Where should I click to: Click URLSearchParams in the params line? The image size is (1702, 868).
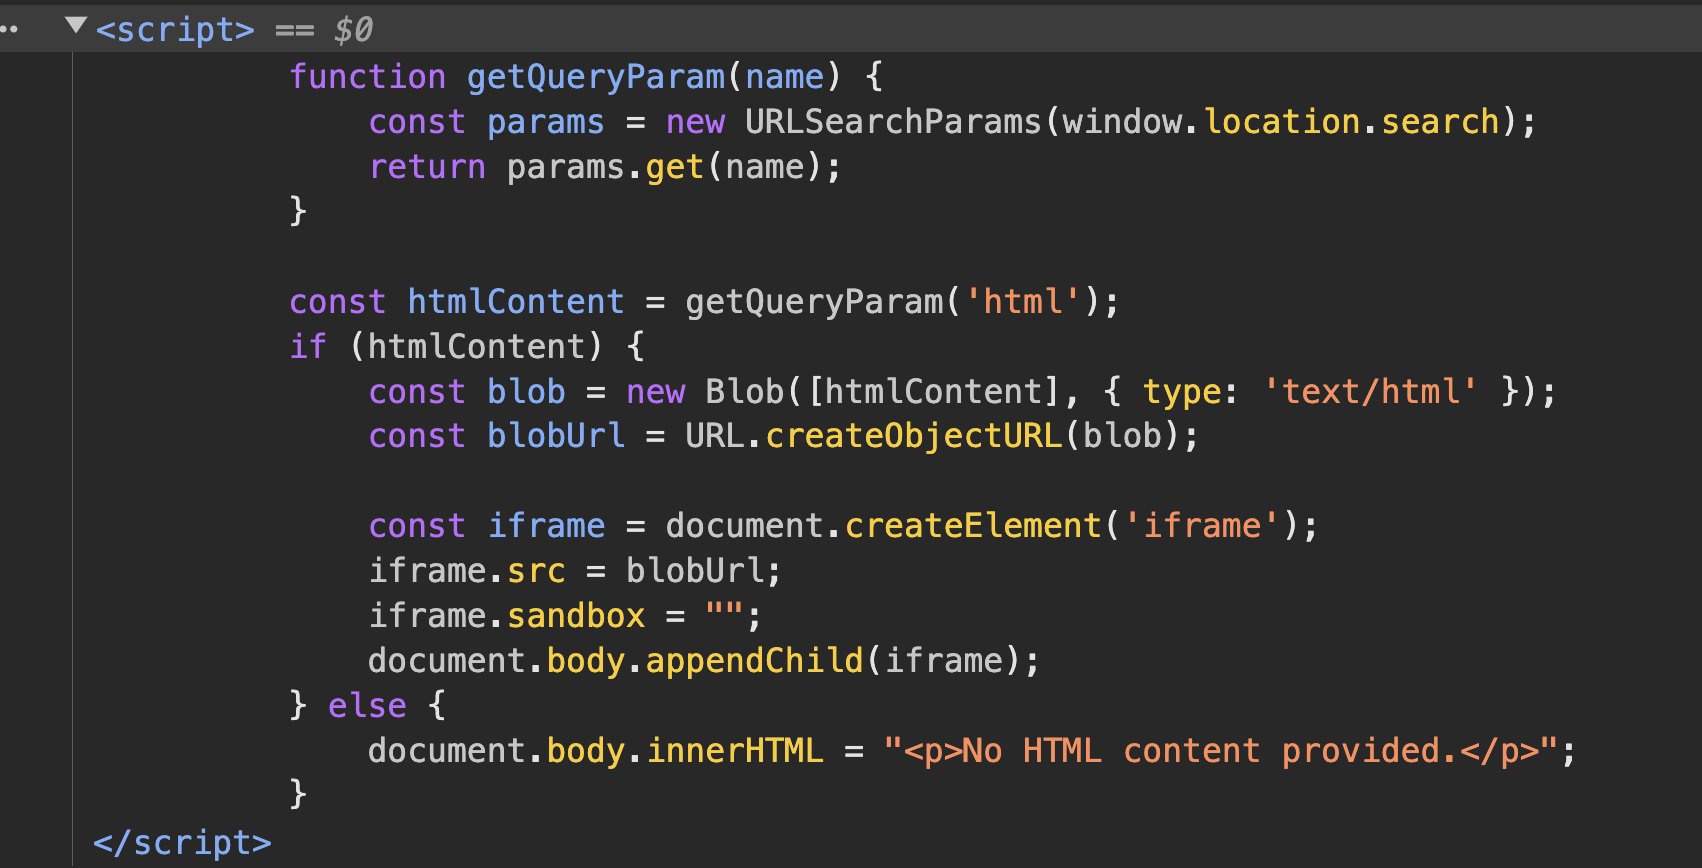pos(892,122)
